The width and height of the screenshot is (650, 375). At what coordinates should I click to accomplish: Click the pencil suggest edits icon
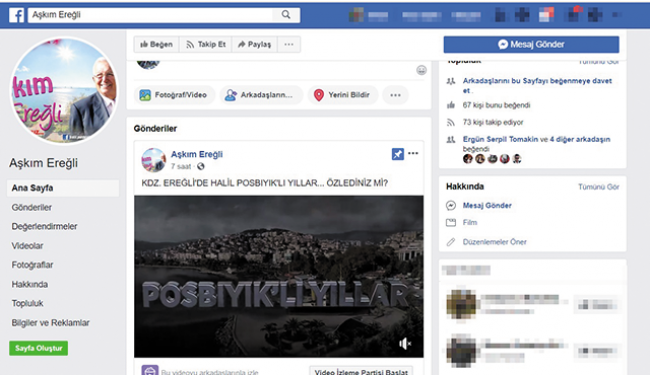click(x=451, y=242)
